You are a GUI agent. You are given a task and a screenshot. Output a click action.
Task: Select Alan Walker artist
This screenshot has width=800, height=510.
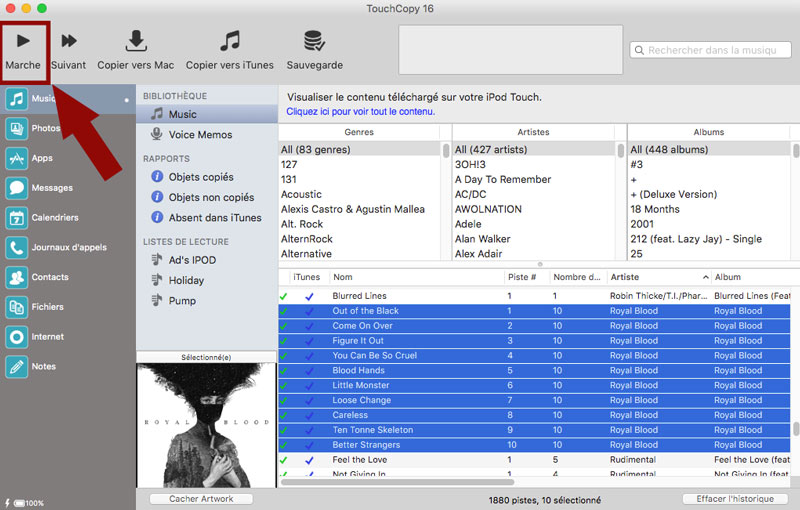coord(534,239)
